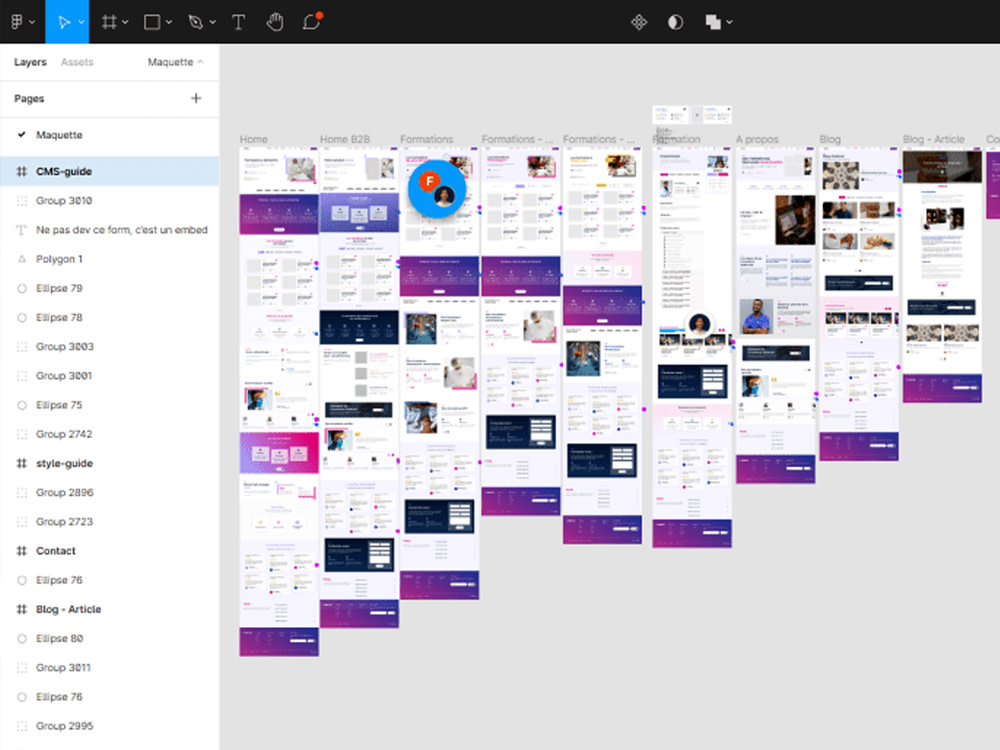The width and height of the screenshot is (1000, 750).
Task: Select the Move tool
Action: pos(62,21)
